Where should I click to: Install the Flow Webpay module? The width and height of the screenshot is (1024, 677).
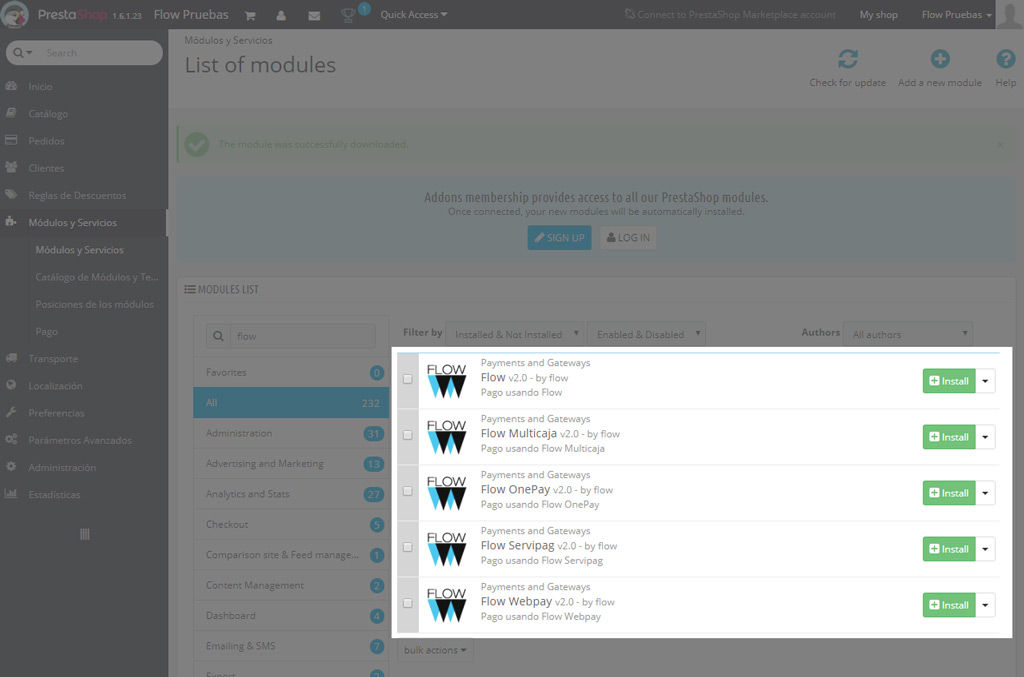click(x=949, y=606)
